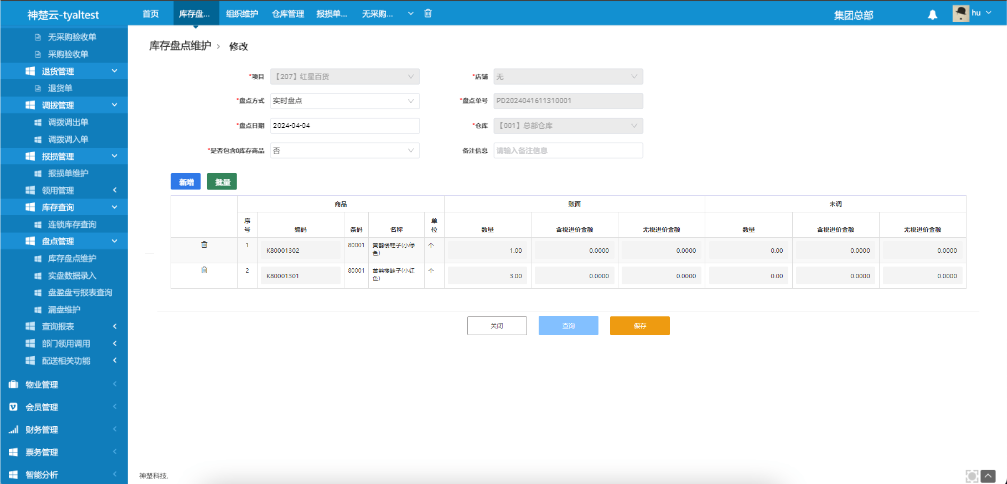Click the 财务管理 bar chart icon
Screen dimensions: 1007x484
pos(13,429)
